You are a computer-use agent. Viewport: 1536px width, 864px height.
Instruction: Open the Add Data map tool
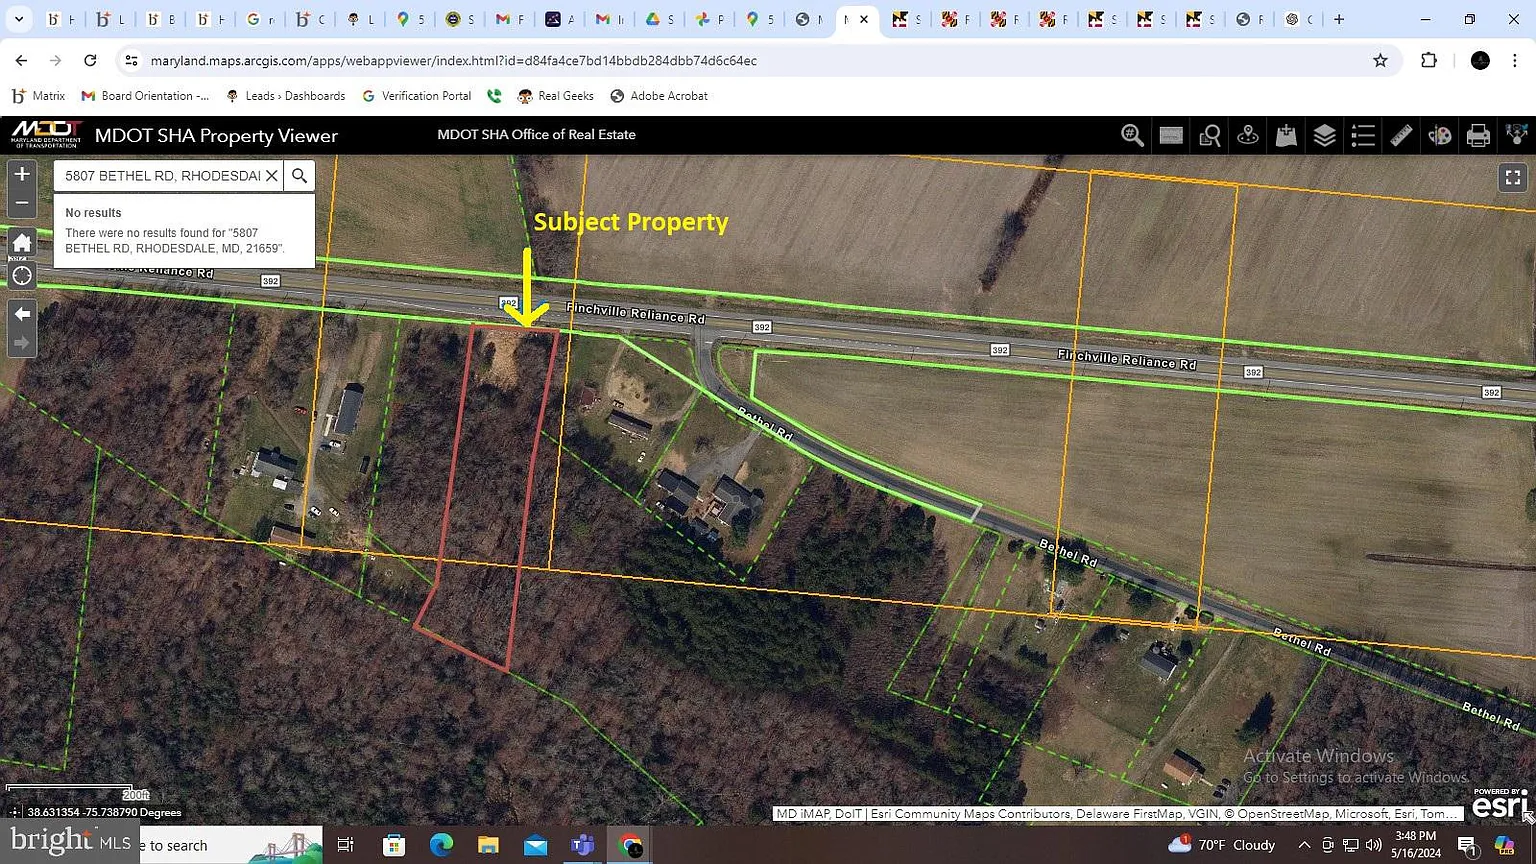[1286, 135]
